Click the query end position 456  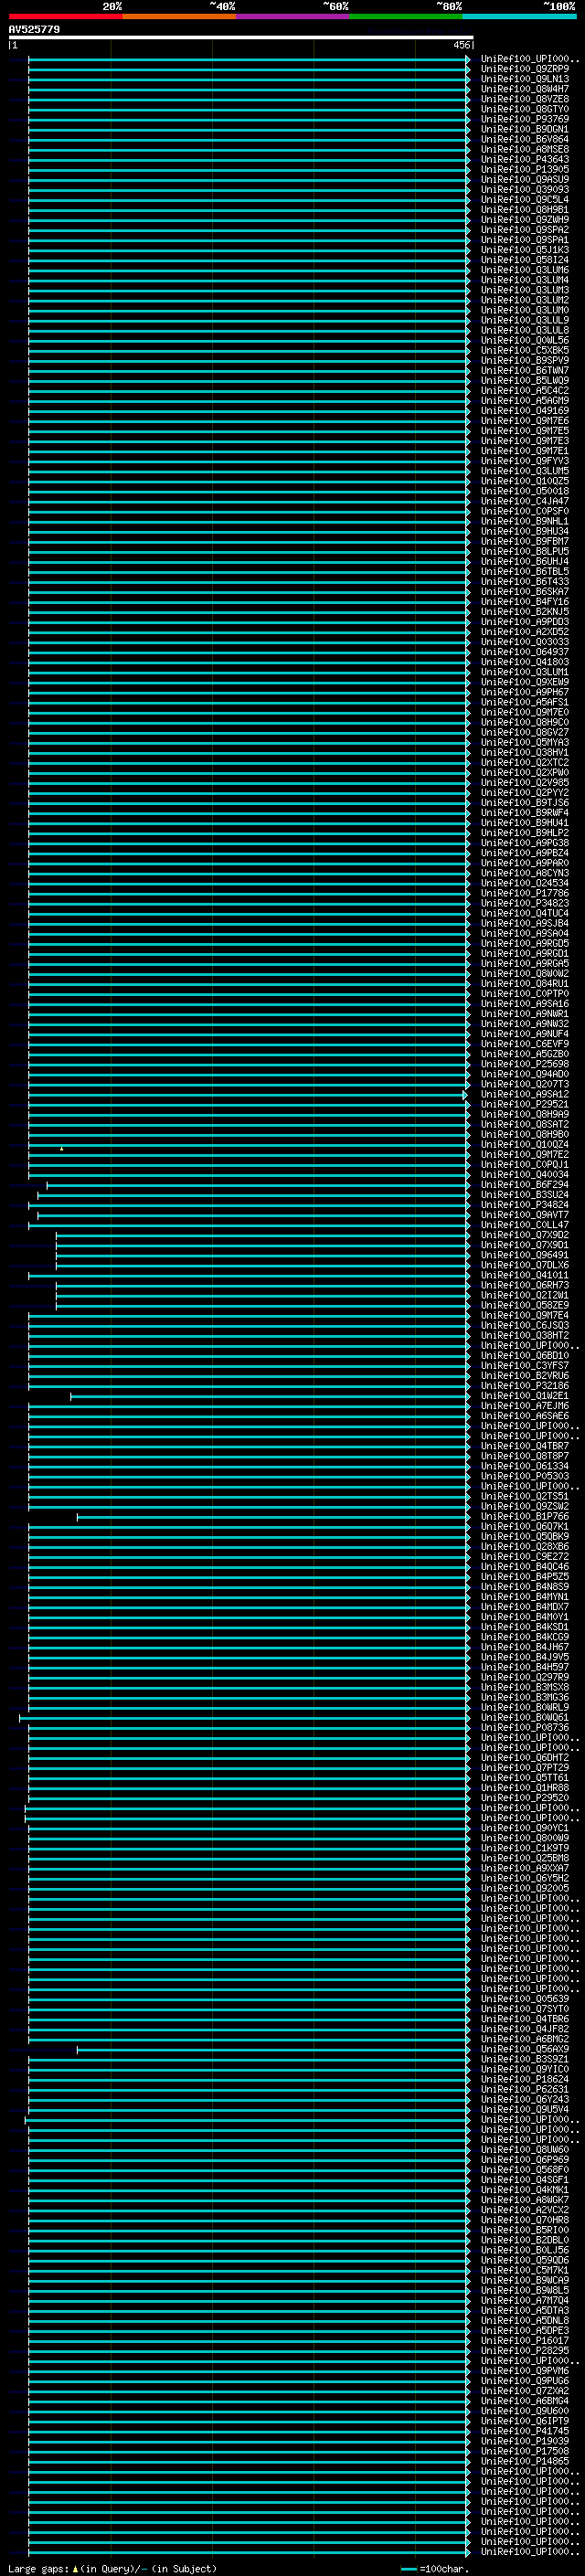[461, 45]
